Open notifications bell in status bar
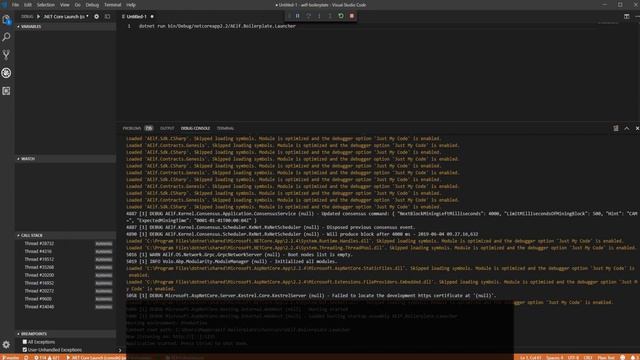640x360 pixels. click(x=633, y=358)
